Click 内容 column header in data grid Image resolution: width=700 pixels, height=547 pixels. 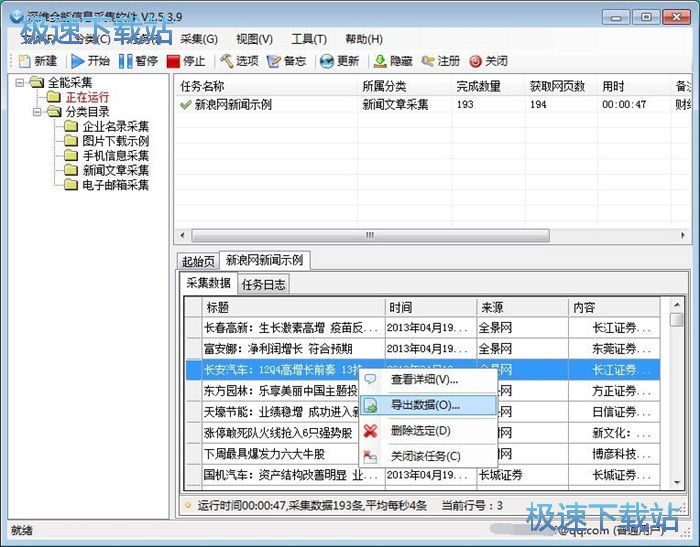[x=614, y=308]
